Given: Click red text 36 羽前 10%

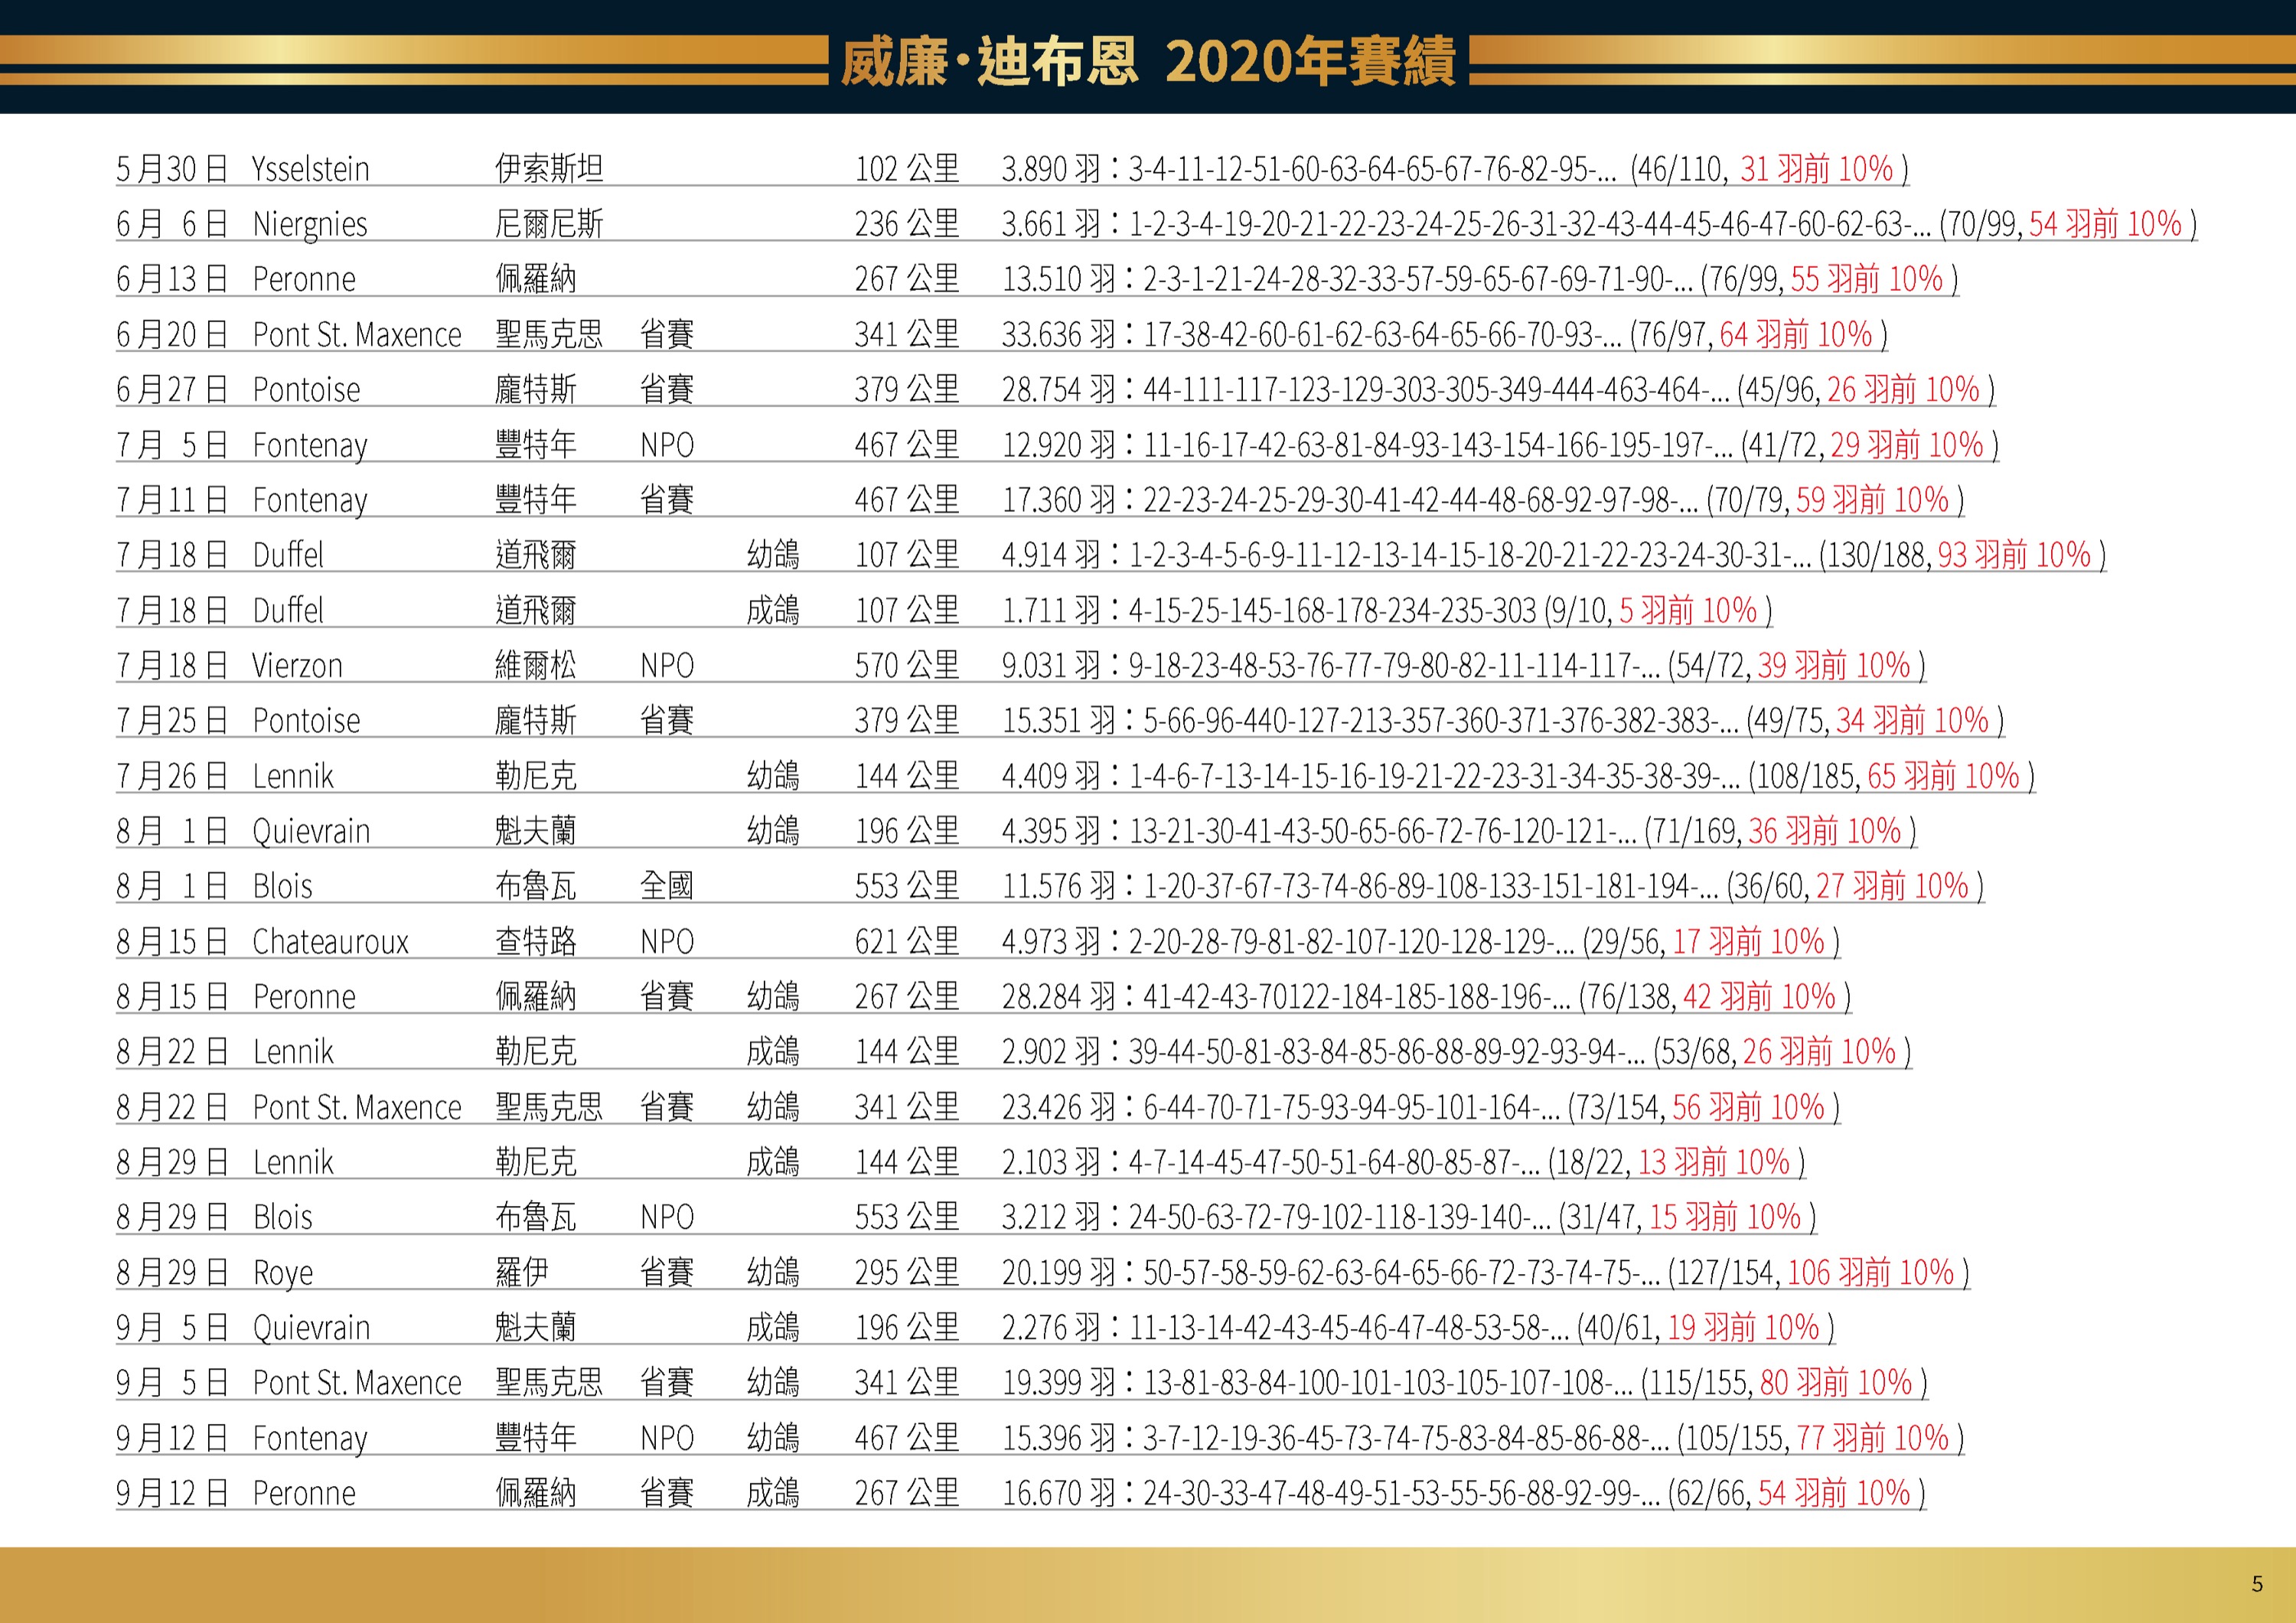Looking at the screenshot, I should point(1825,831).
